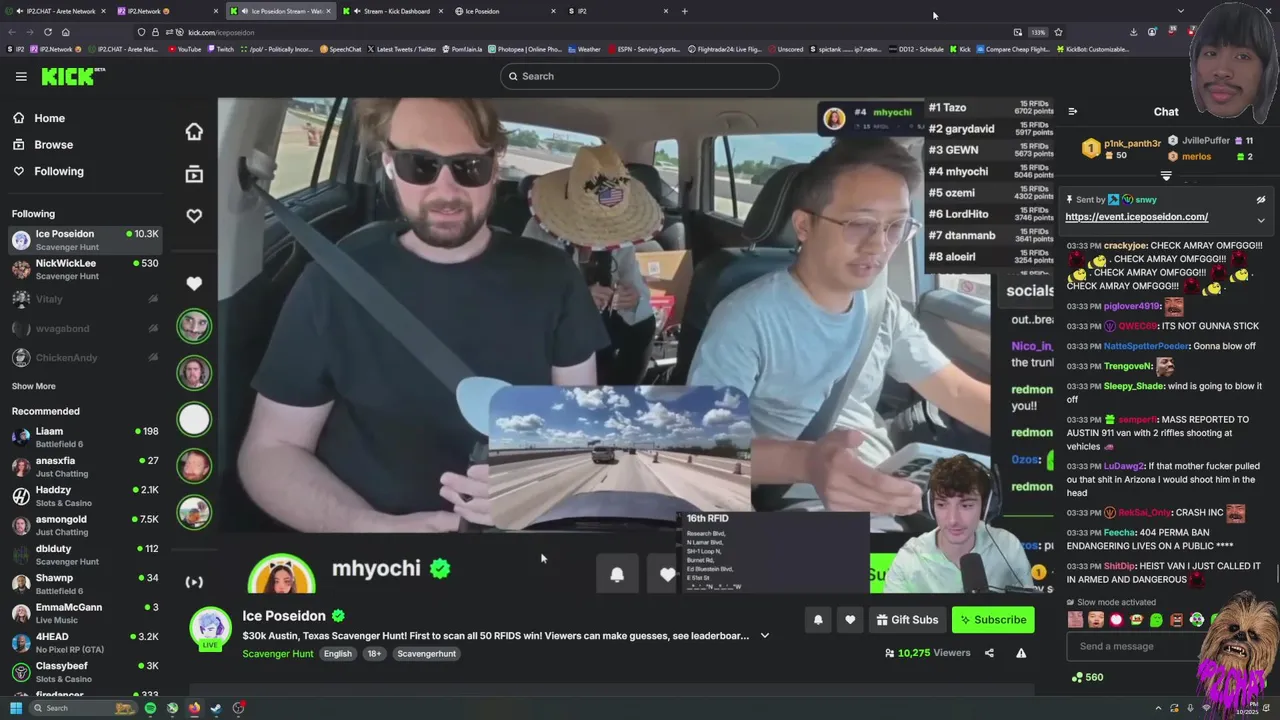Image resolution: width=1280 pixels, height=720 pixels.
Task: Hide the pinned message eye icon
Action: [1261, 200]
